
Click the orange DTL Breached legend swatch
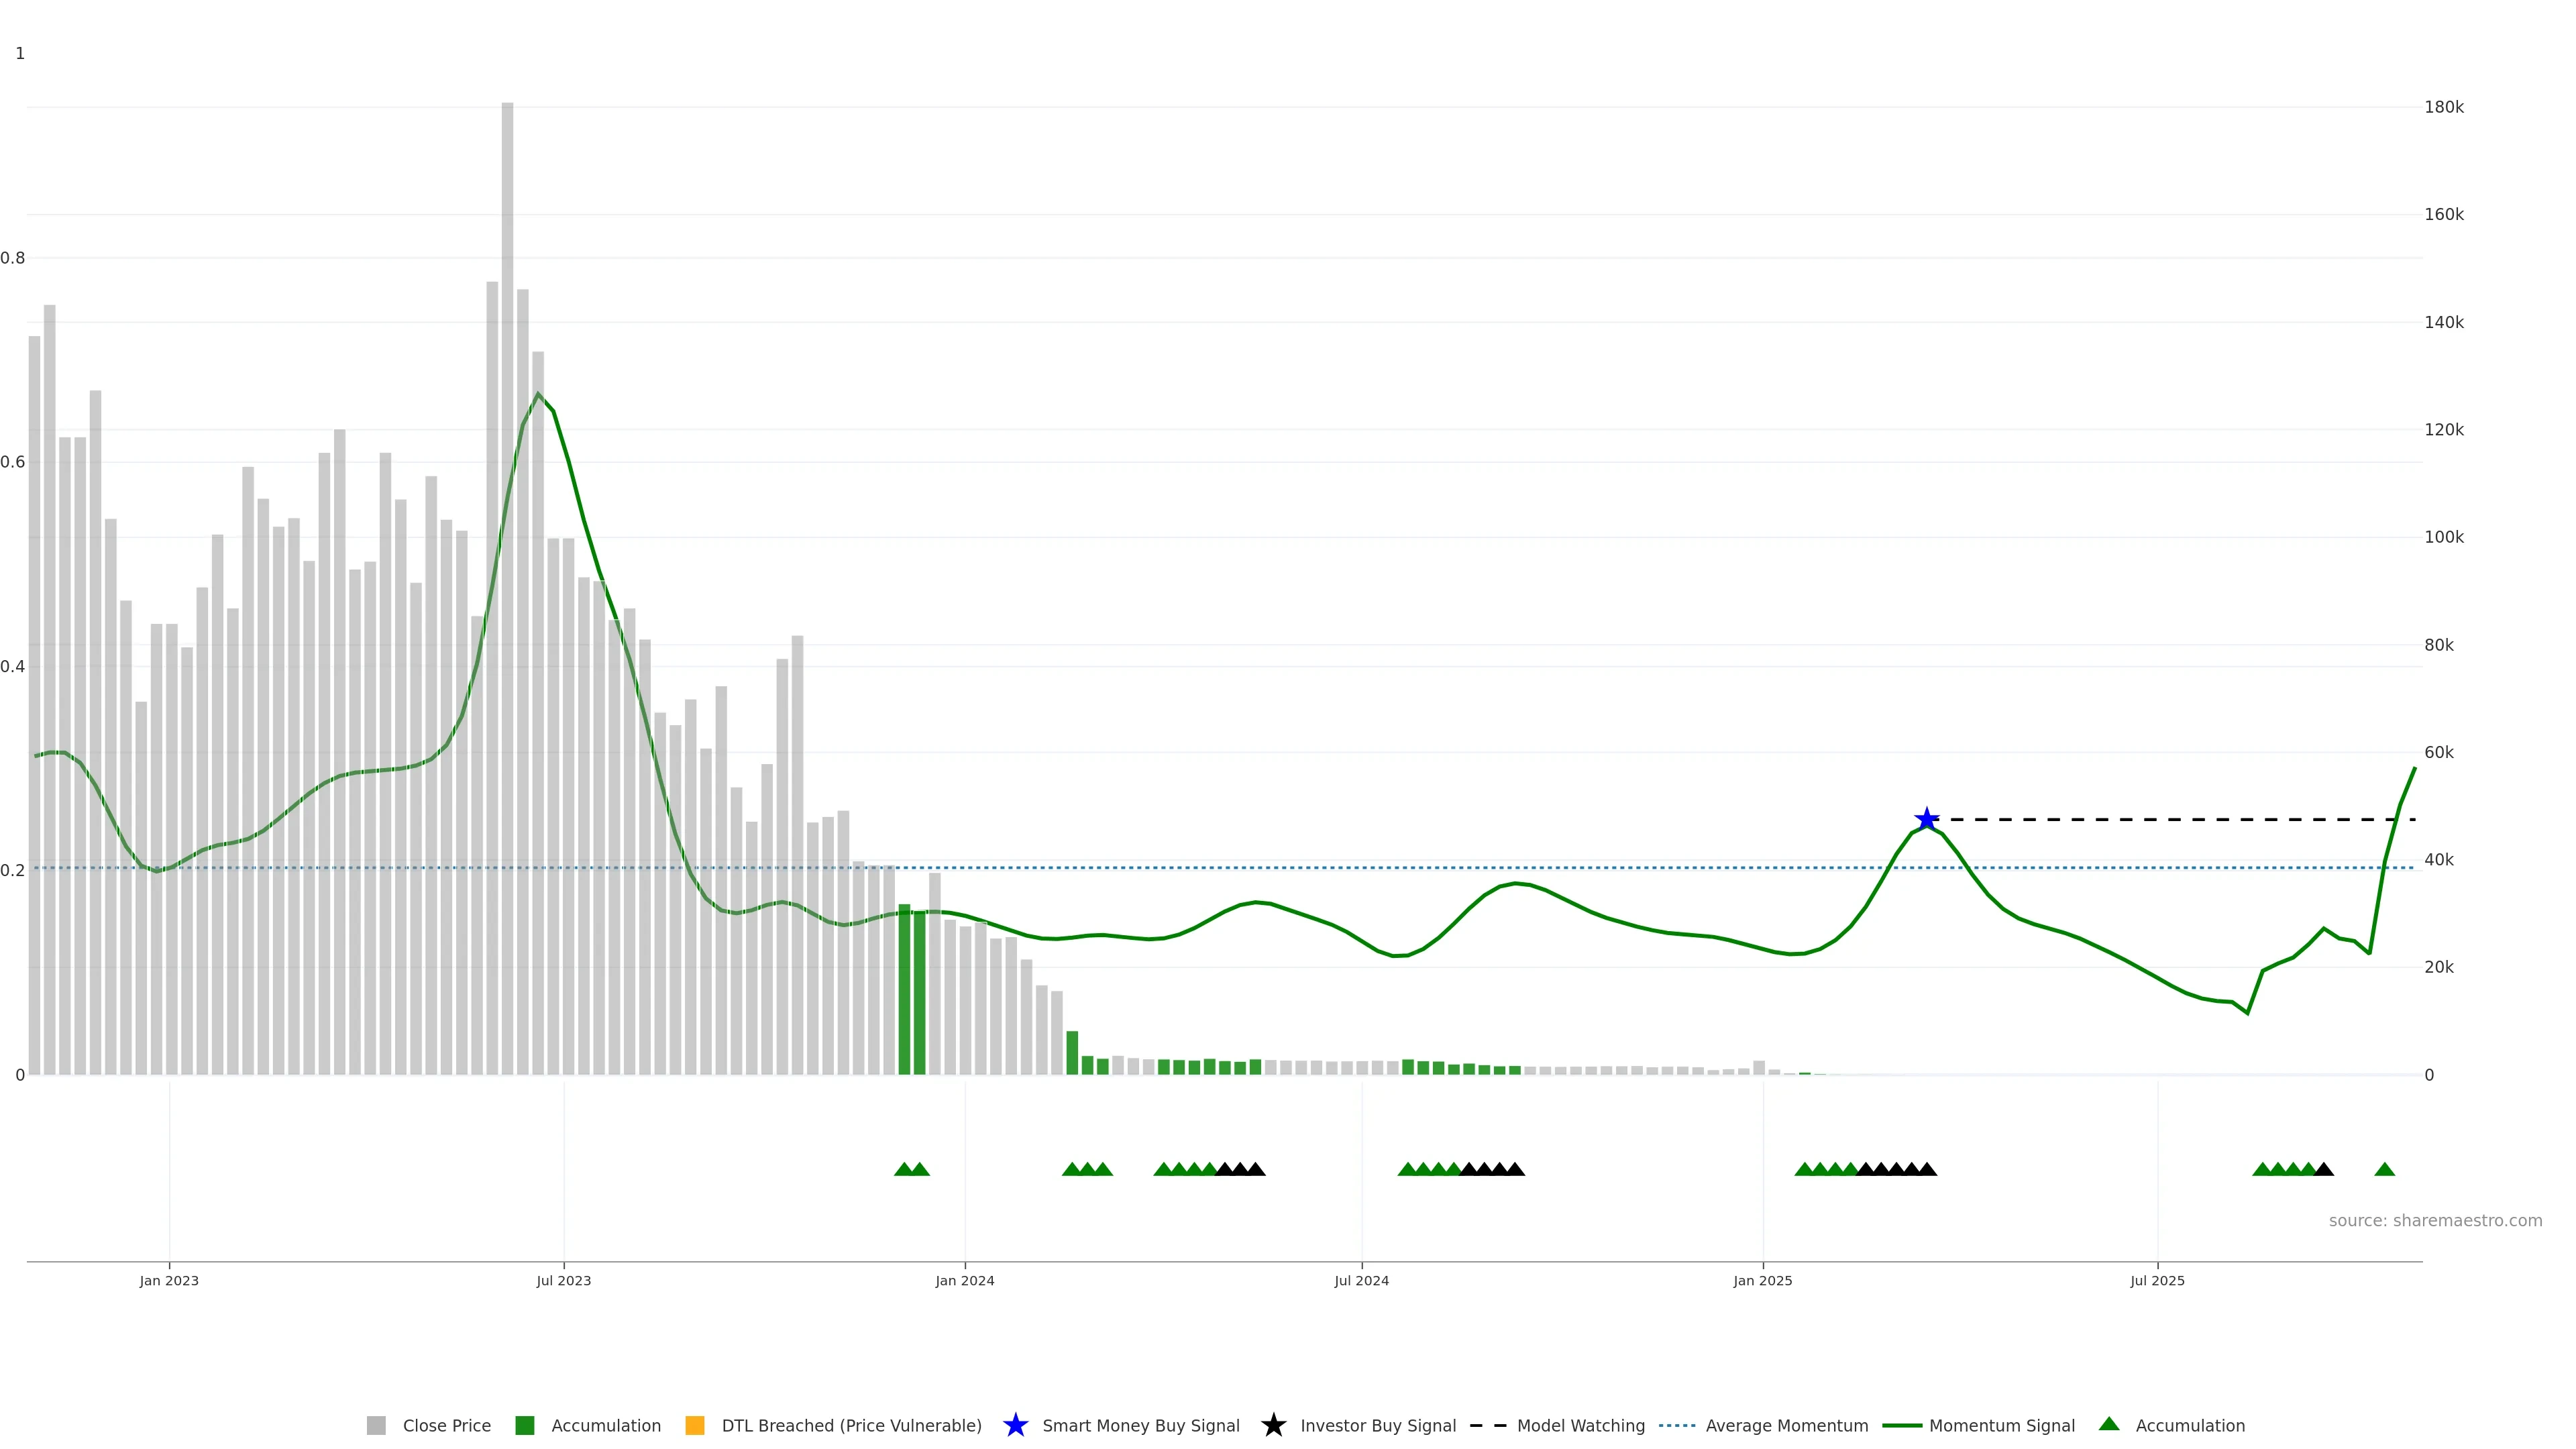point(695,1426)
